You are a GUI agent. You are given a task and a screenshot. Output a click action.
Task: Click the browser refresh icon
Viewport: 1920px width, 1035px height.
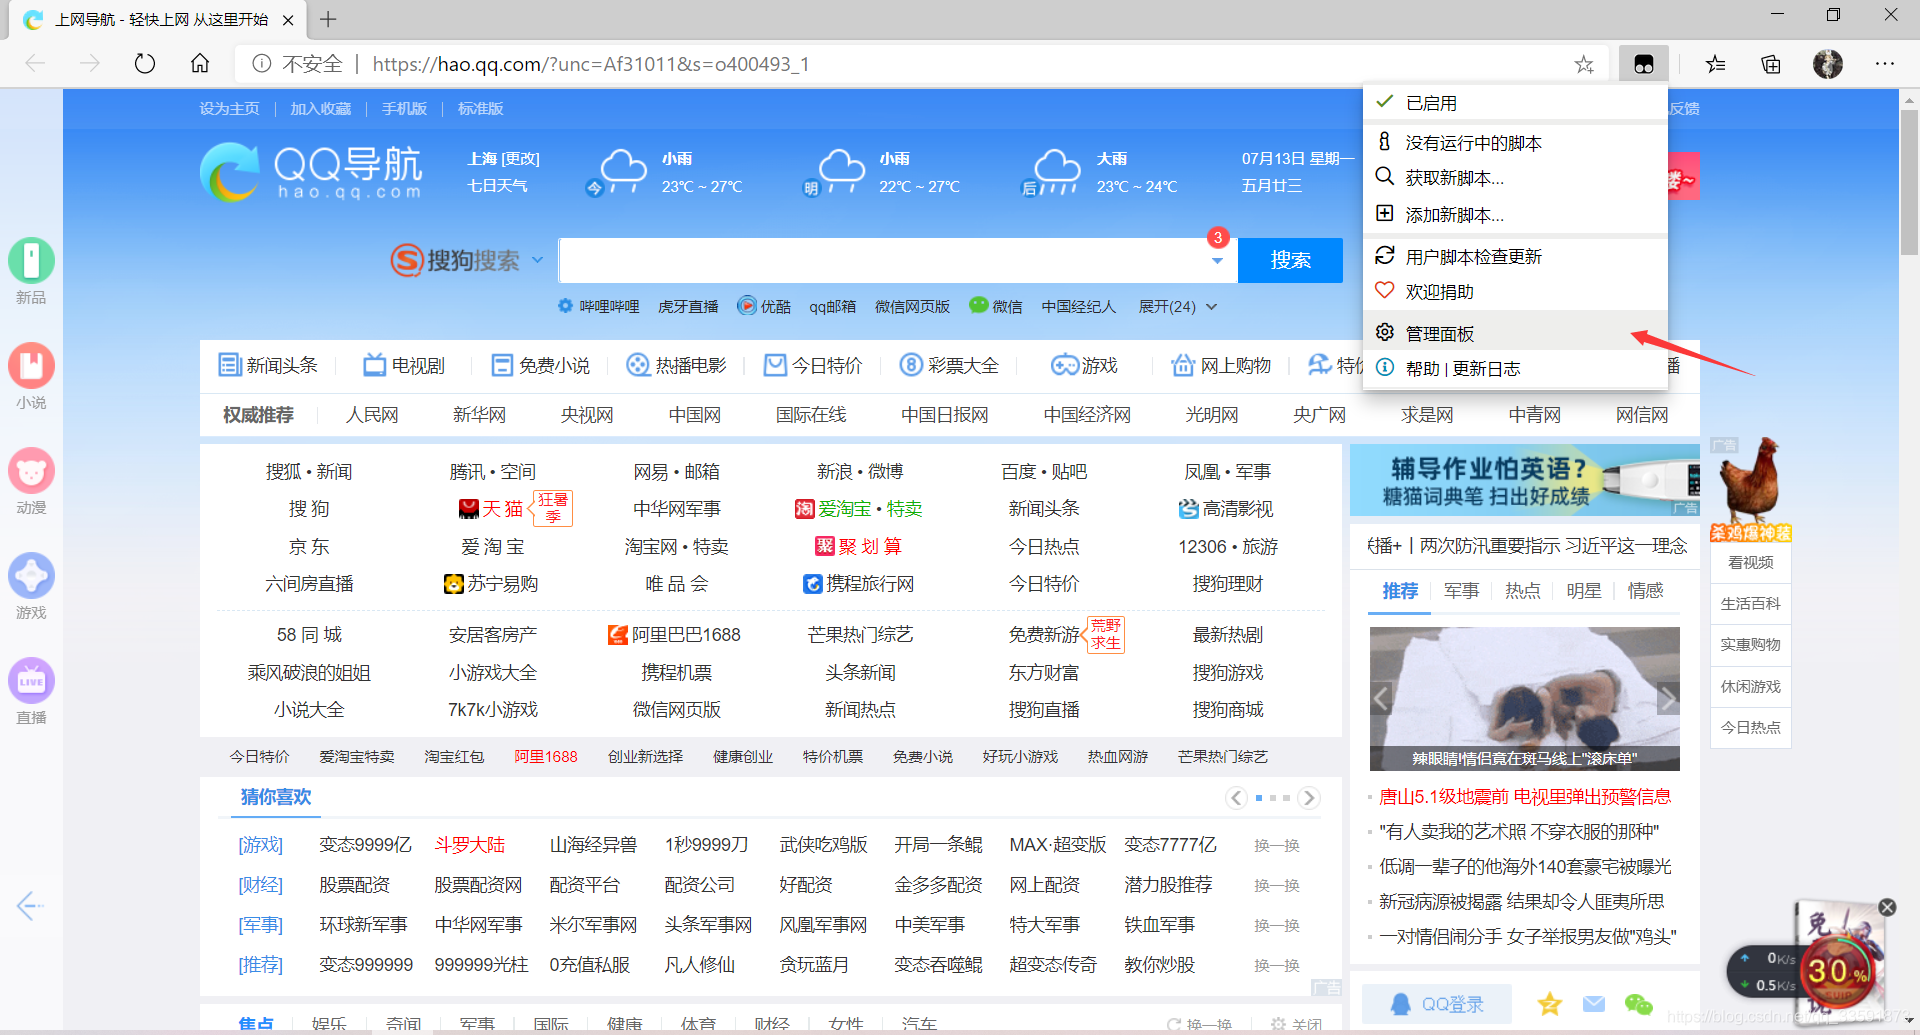(x=145, y=64)
